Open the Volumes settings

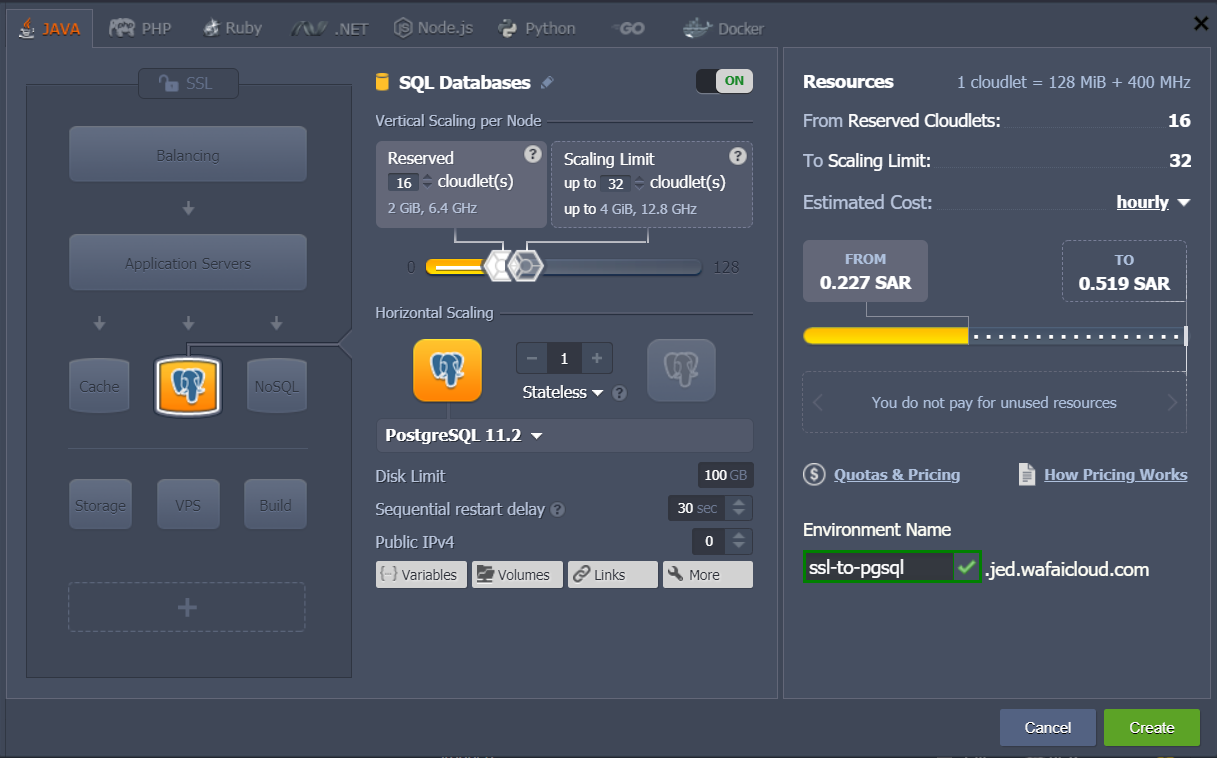click(x=517, y=574)
